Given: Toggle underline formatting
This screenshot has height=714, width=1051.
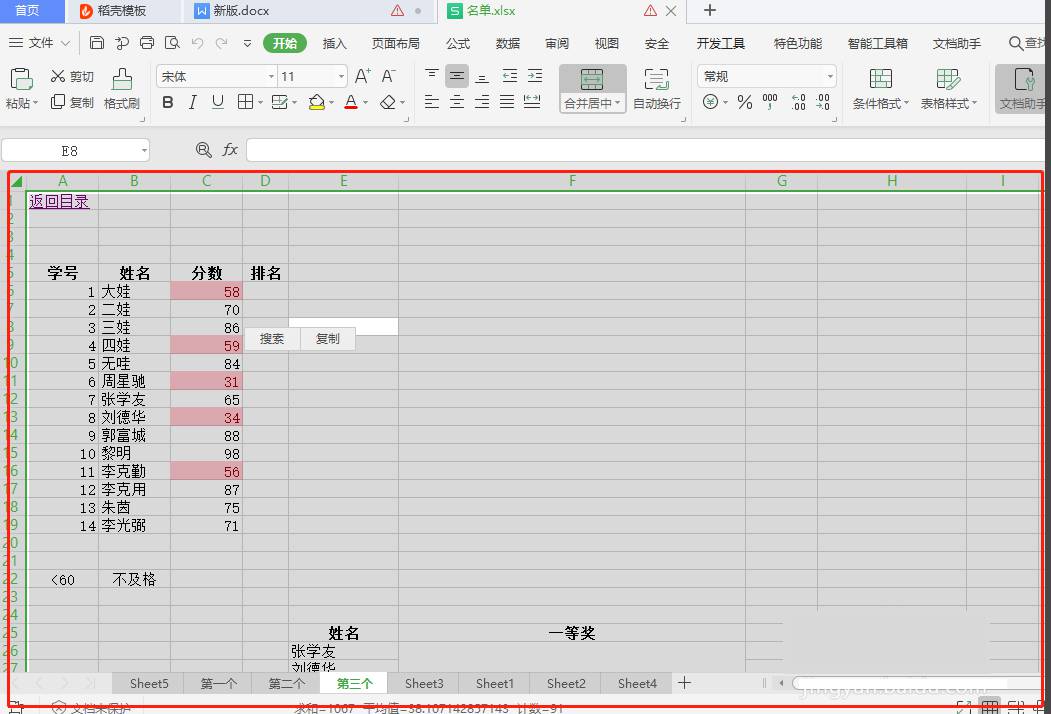Looking at the screenshot, I should coord(218,102).
